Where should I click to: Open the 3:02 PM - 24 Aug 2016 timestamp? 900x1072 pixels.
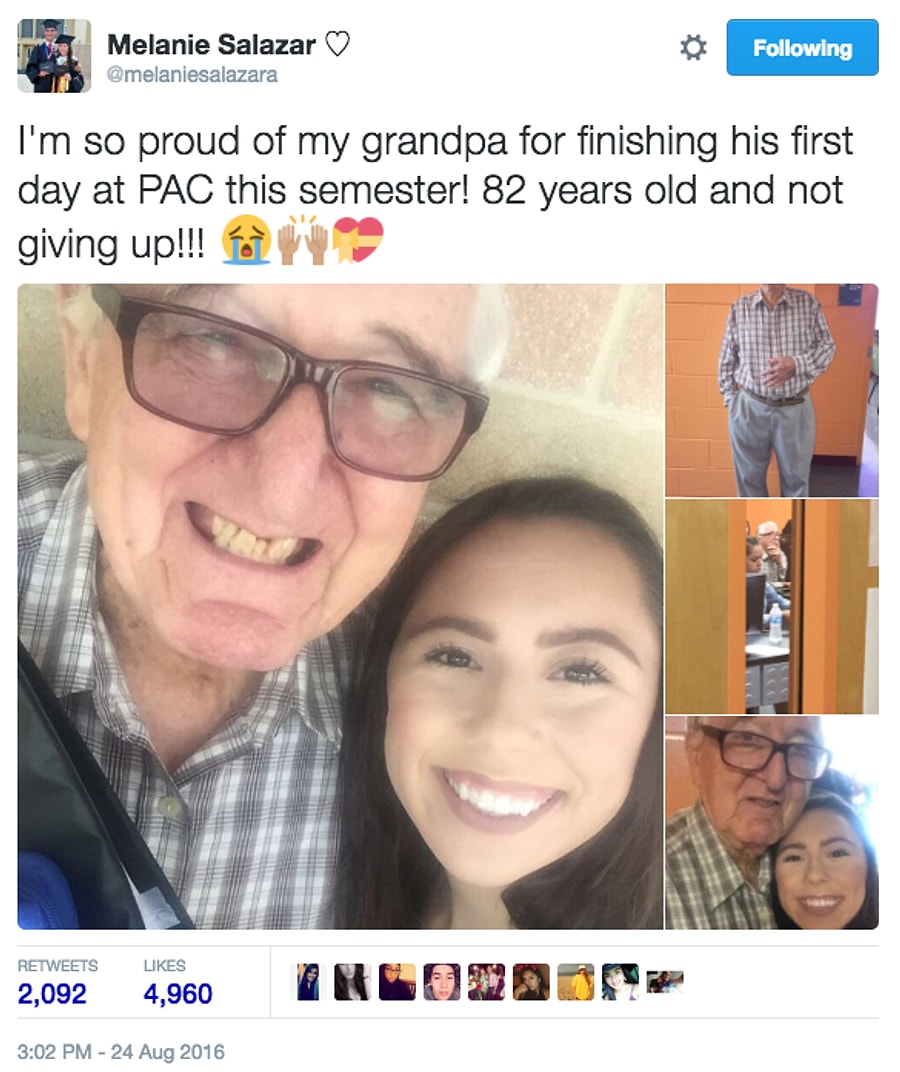point(121,1051)
